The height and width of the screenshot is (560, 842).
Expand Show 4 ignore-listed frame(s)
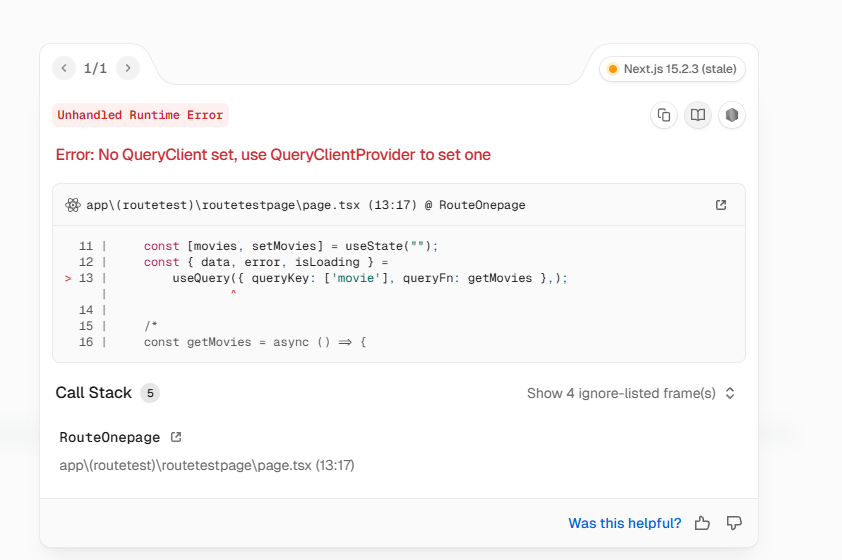[631, 393]
